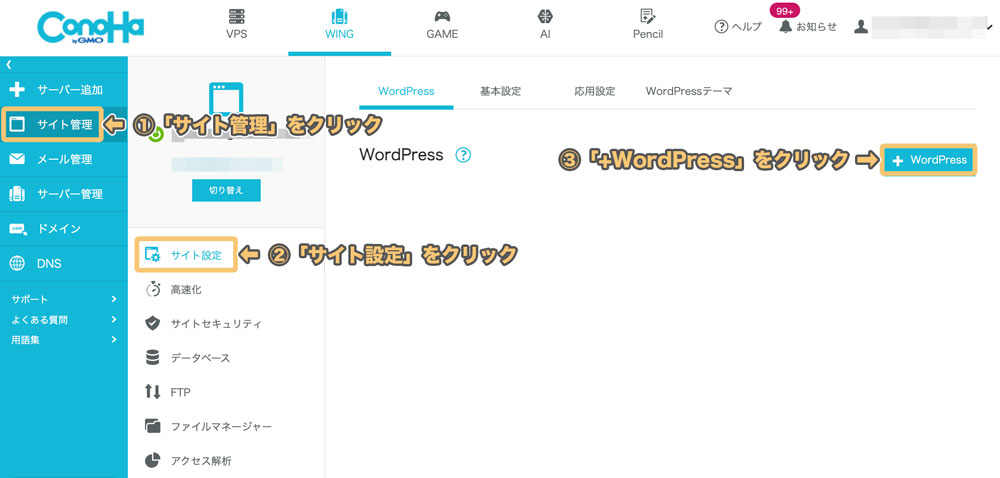Open the AI service icon
Image resolution: width=1000 pixels, height=478 pixels.
pyautogui.click(x=545, y=17)
